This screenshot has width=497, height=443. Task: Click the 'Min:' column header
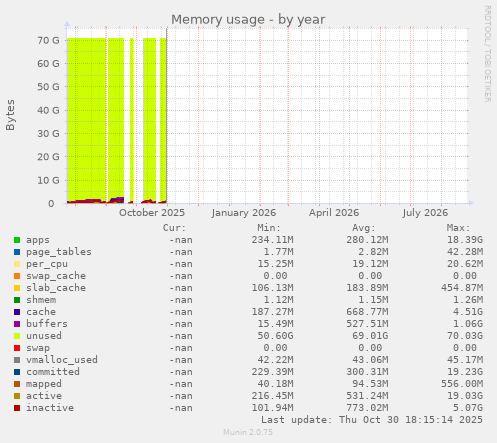(x=269, y=228)
